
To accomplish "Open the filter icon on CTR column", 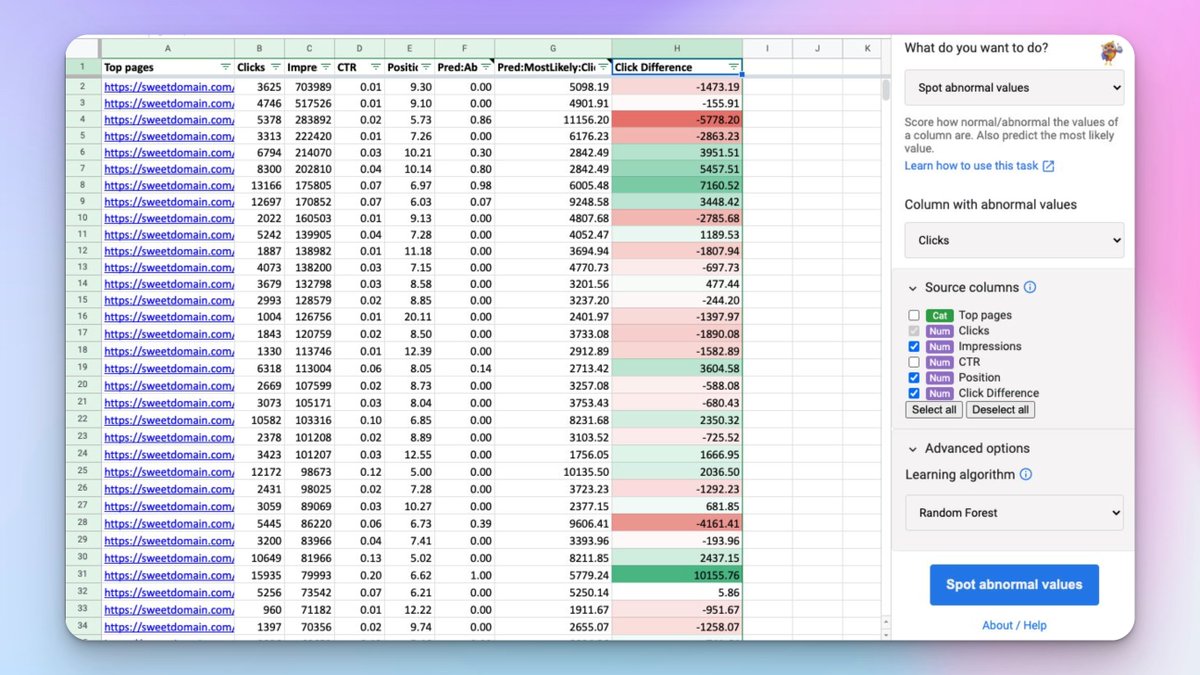I will click(376, 67).
